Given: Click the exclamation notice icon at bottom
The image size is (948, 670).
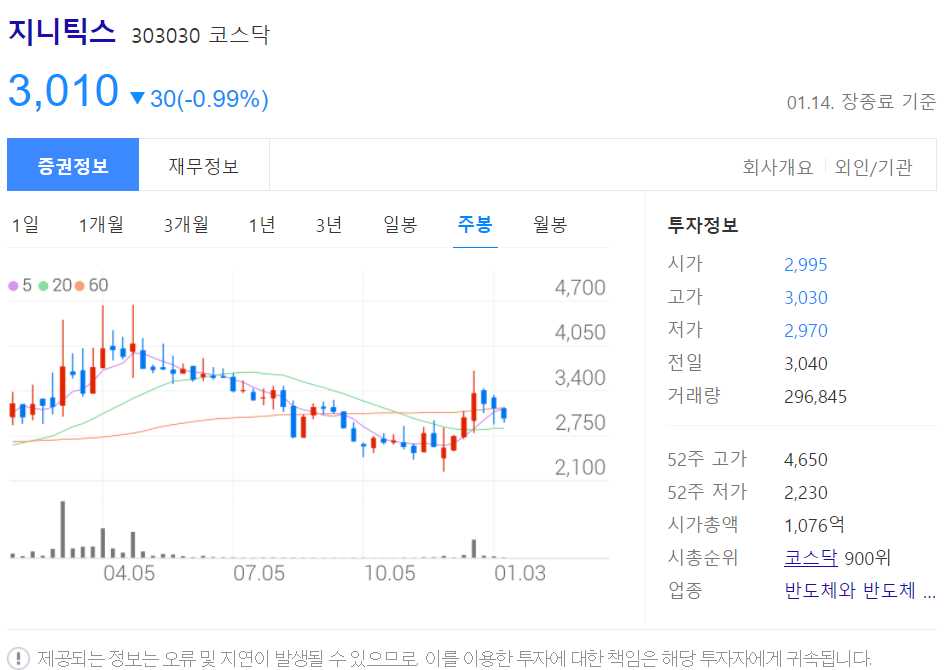Looking at the screenshot, I should click(x=18, y=658).
